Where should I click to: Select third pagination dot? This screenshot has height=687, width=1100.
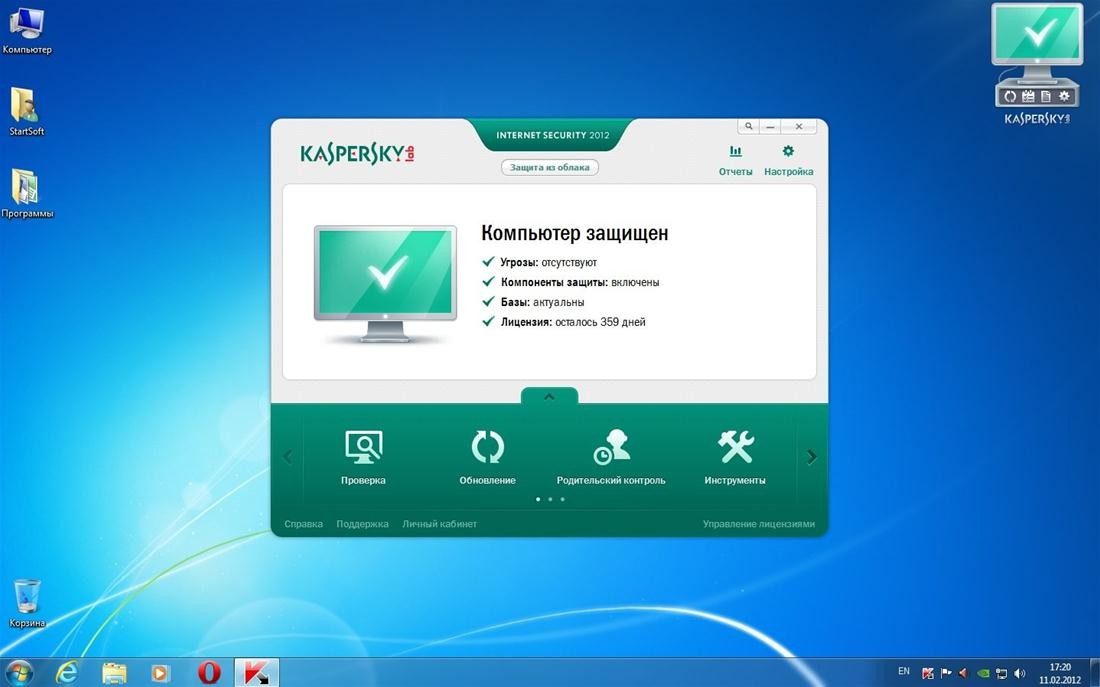(562, 499)
